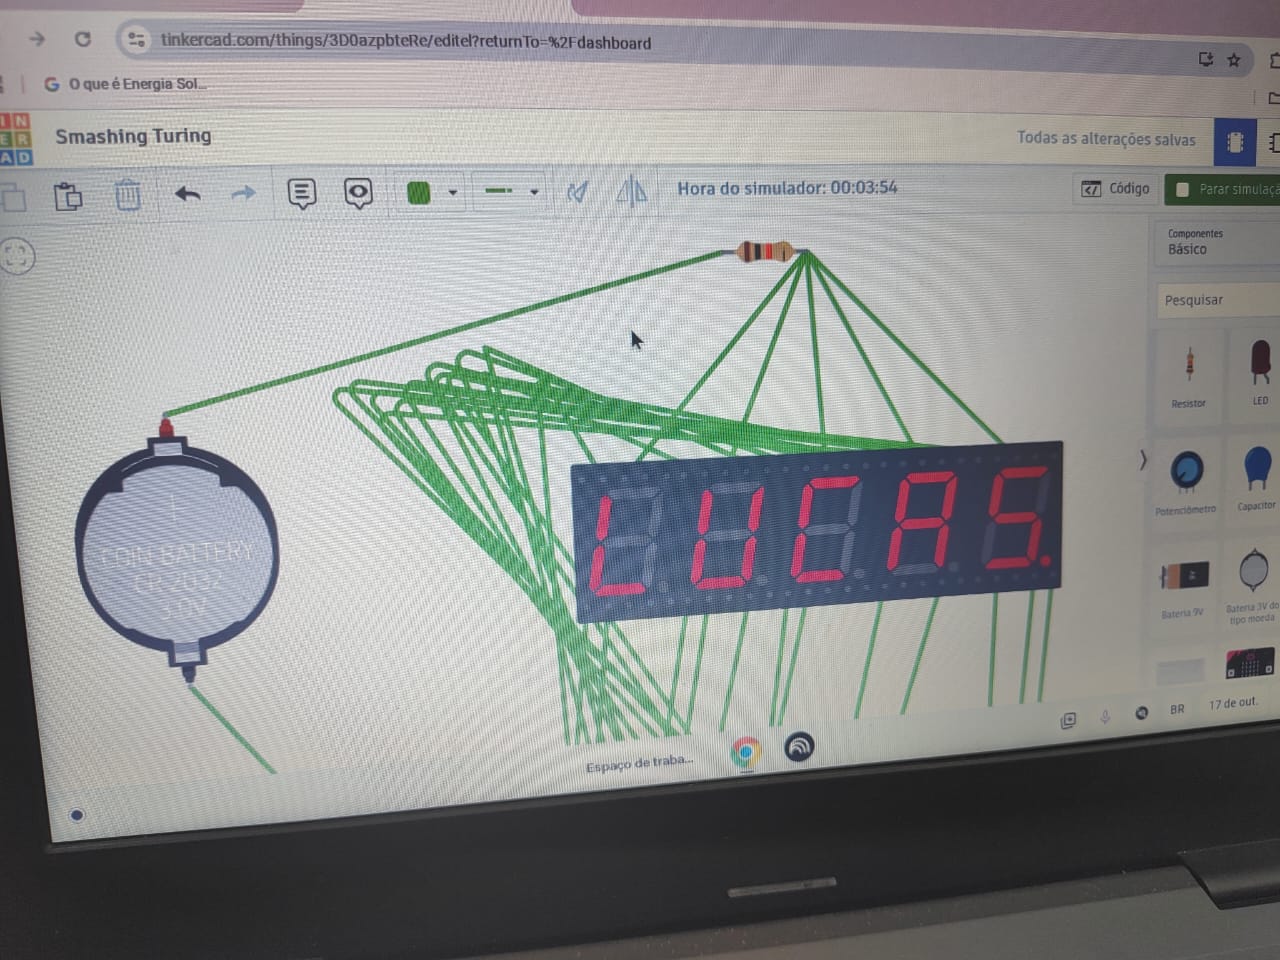Viewport: 1280px width, 960px height.
Task: Collapse the components panel chevron
Action: click(1143, 460)
